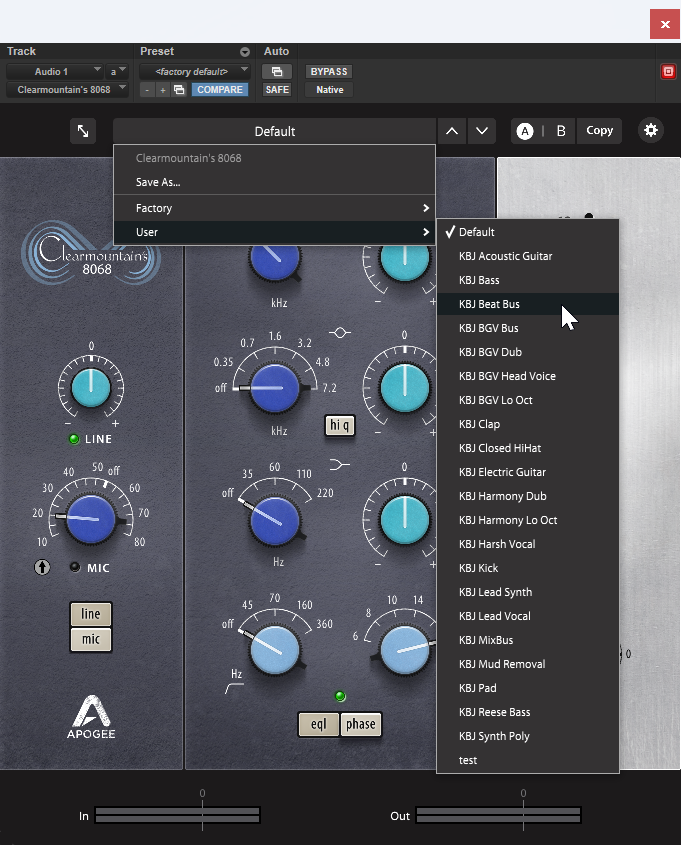Toggle the BYPASS button
This screenshot has height=845, width=681.
(x=329, y=72)
